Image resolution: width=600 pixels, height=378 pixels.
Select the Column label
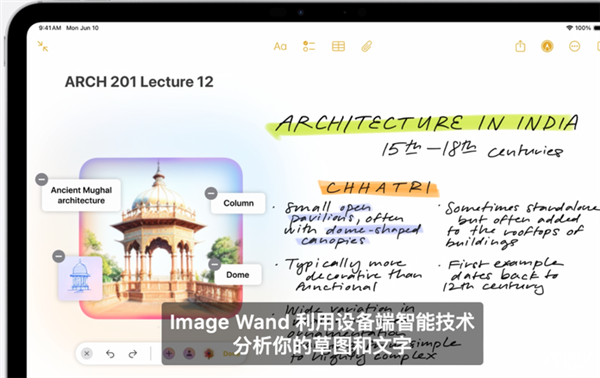pyautogui.click(x=238, y=203)
